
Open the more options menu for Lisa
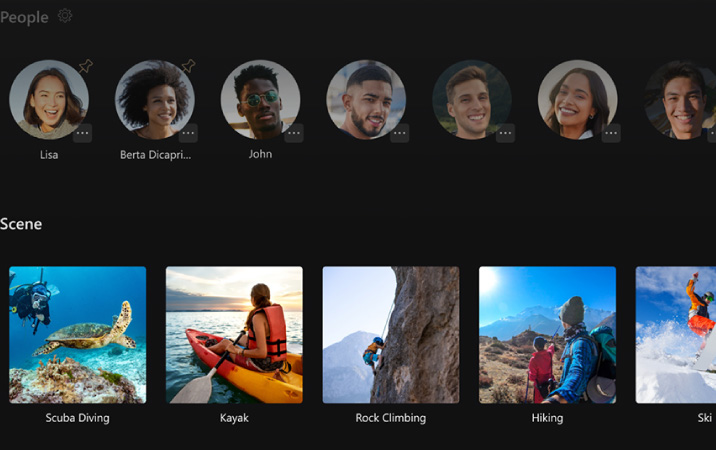83,133
